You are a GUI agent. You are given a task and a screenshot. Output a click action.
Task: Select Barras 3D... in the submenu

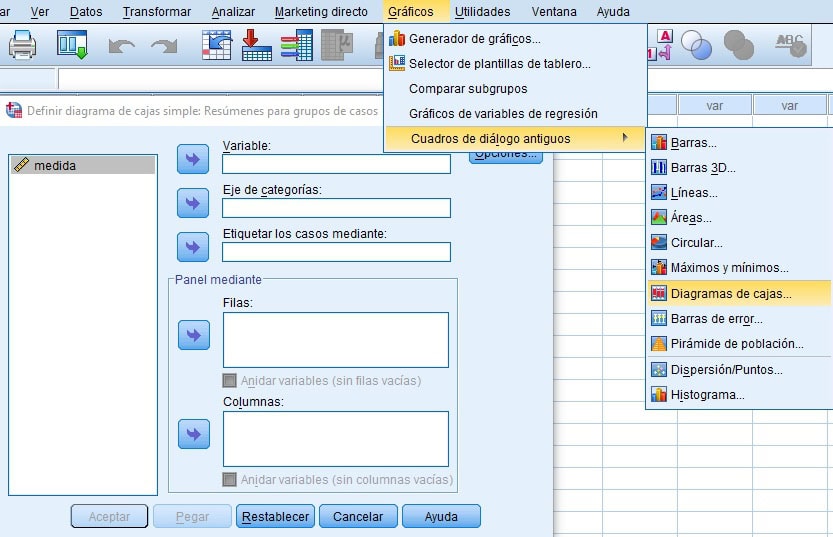(x=740, y=168)
